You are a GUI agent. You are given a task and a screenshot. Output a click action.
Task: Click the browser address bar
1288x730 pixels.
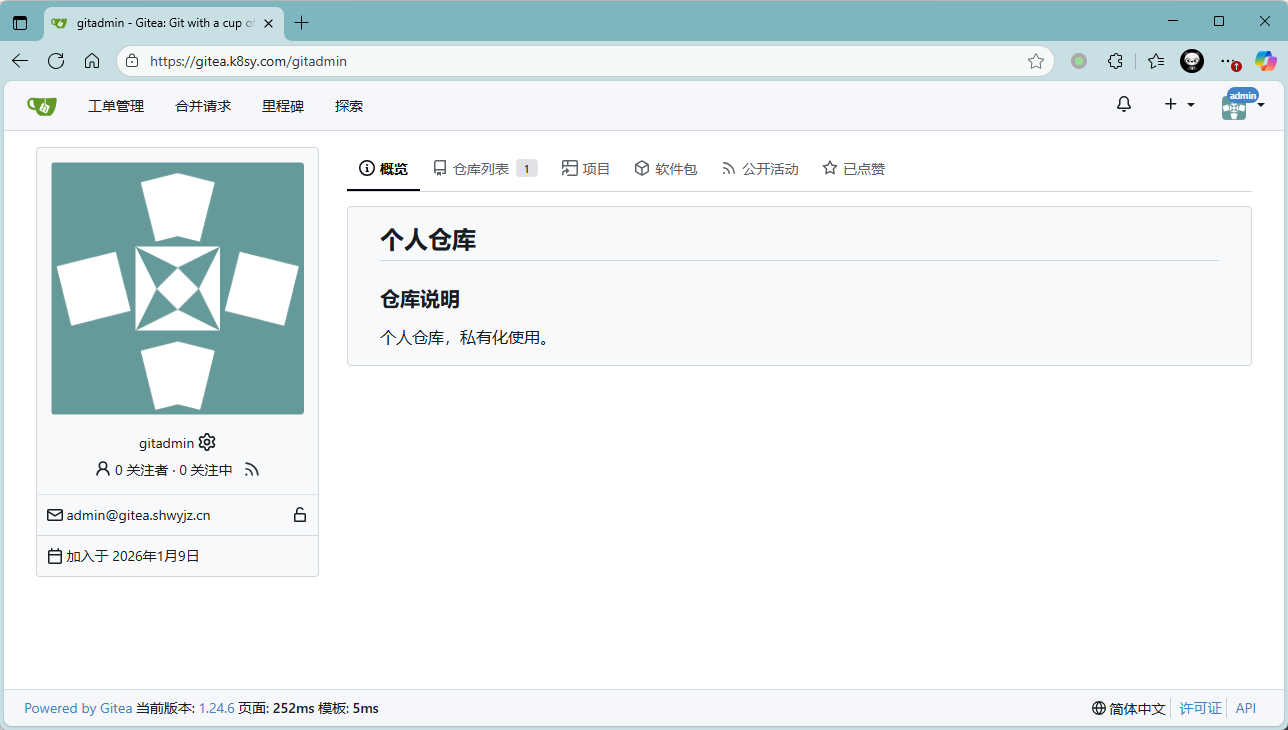click(x=580, y=61)
